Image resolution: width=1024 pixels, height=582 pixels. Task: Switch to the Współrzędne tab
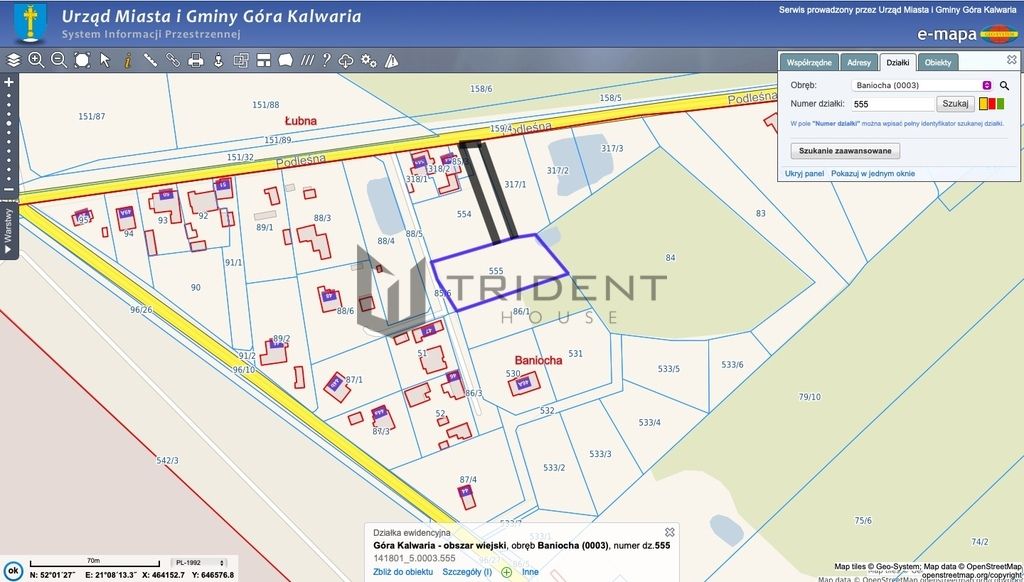[809, 63]
